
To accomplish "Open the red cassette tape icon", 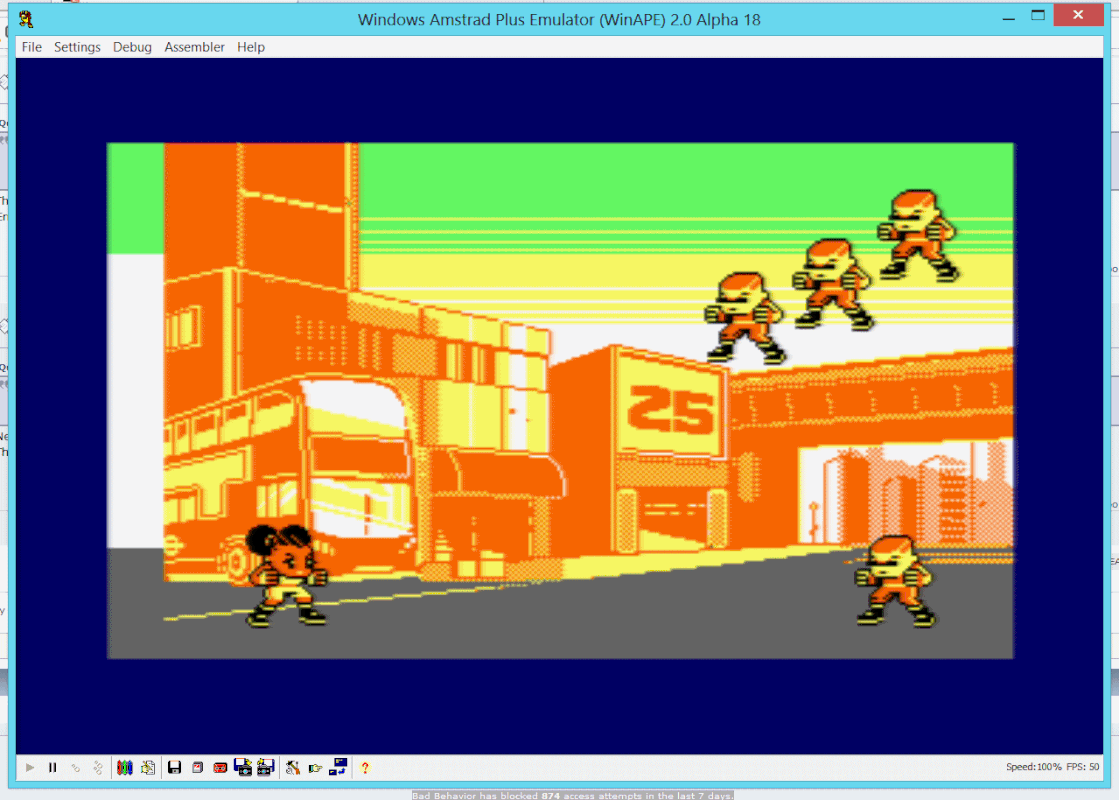I will (220, 768).
